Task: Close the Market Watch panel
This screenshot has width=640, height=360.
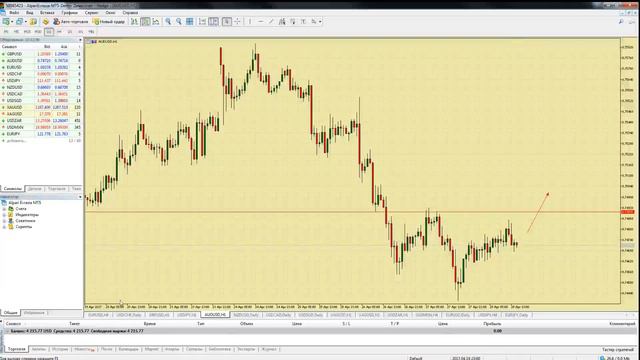Action: (80, 40)
